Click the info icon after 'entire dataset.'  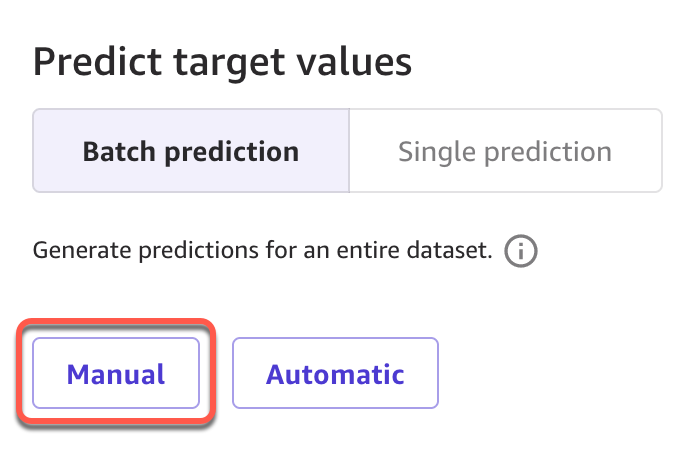tap(521, 251)
